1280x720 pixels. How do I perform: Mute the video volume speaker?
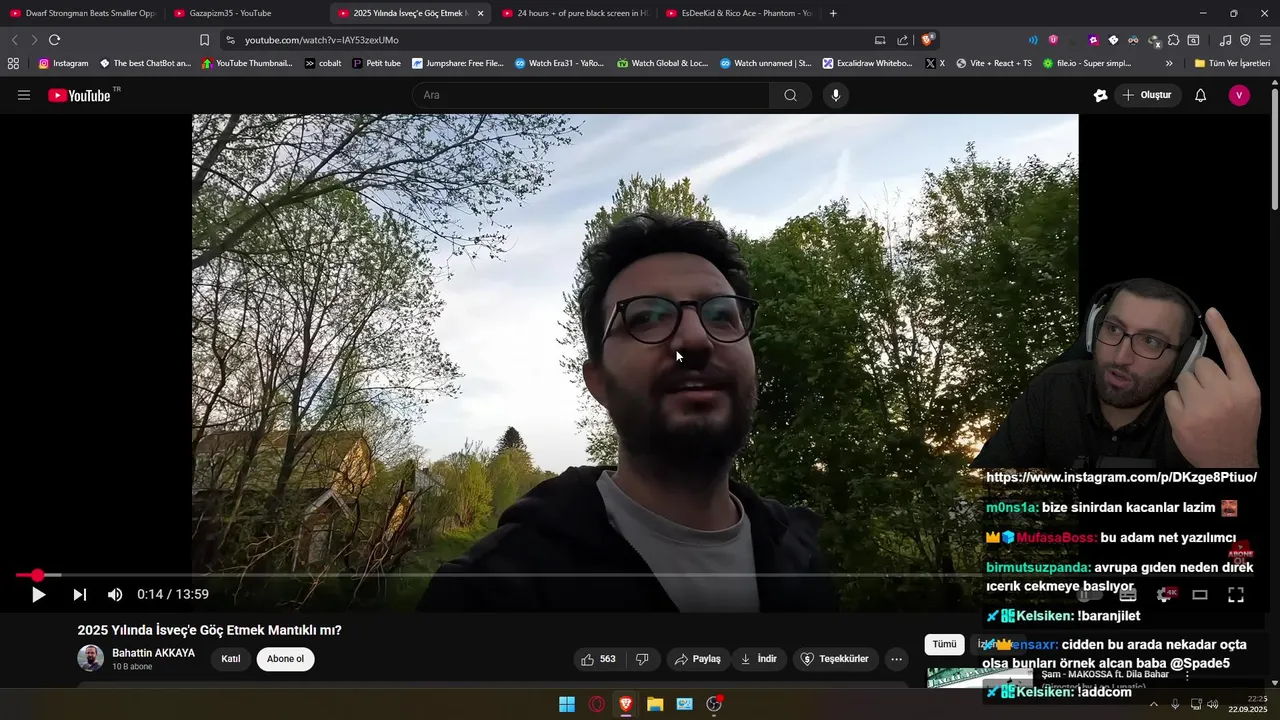115,594
